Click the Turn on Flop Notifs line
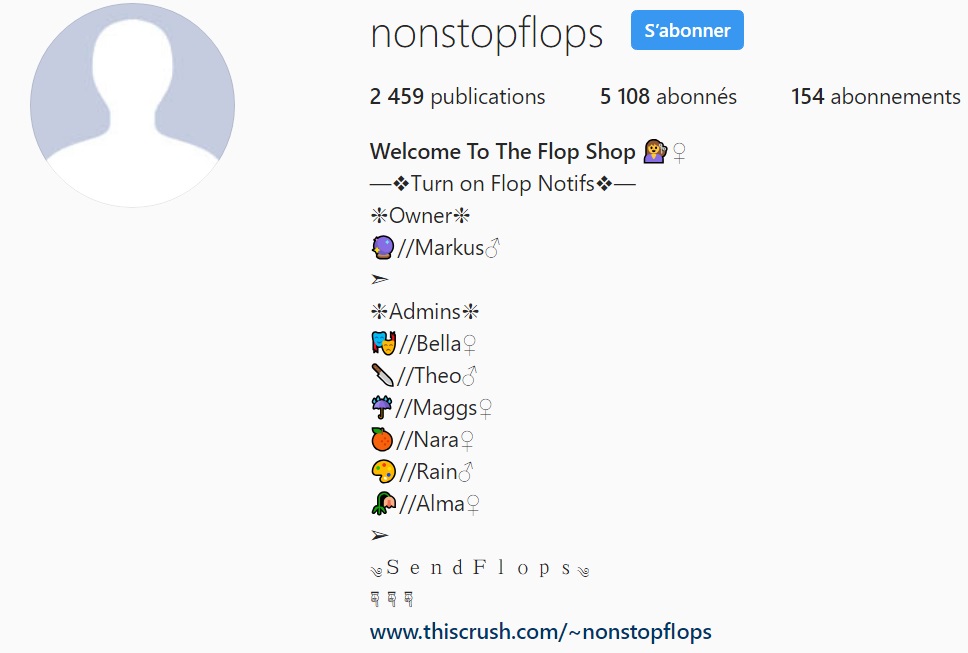968x653 pixels. [x=503, y=184]
